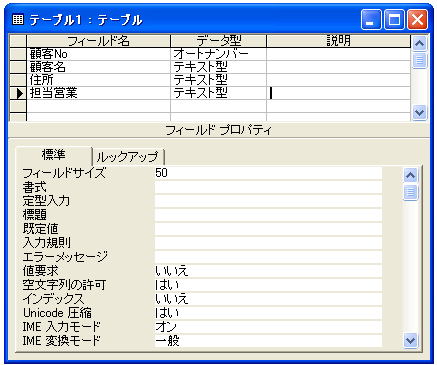Click the インデックス property label
The image size is (437, 365).
[53, 299]
